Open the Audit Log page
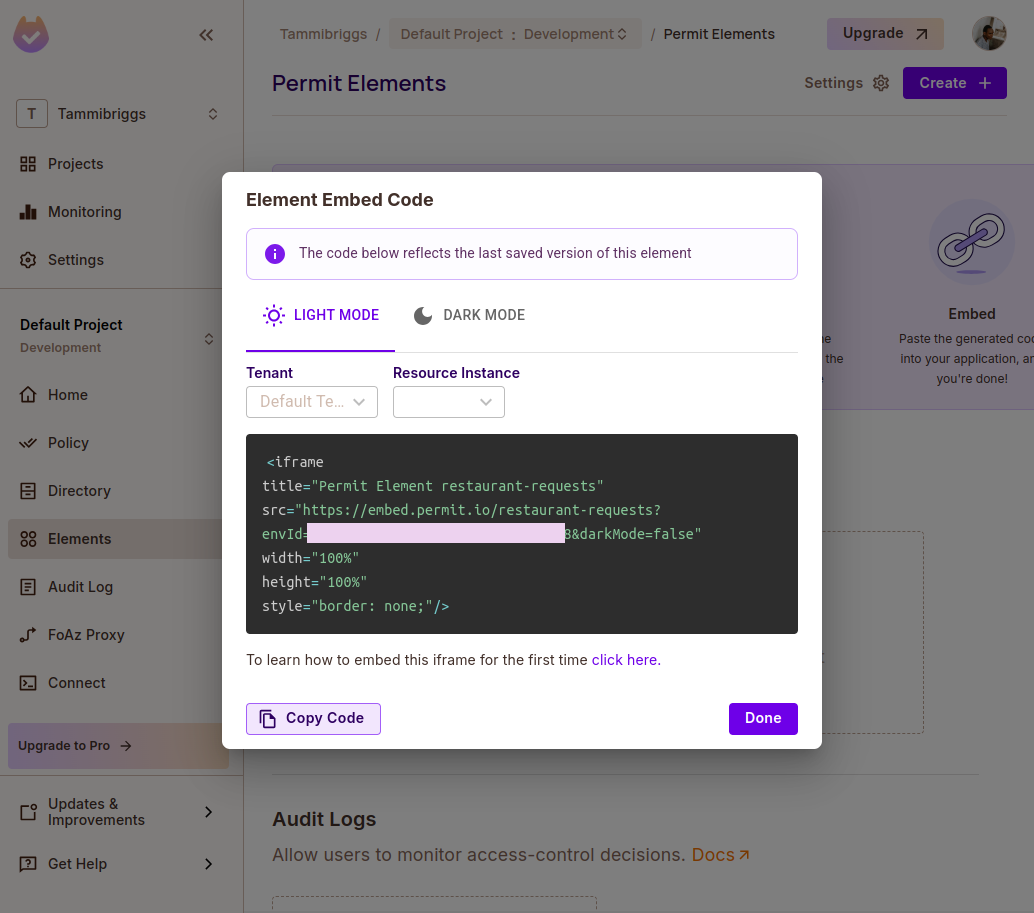Image resolution: width=1034 pixels, height=913 pixels. (x=80, y=587)
